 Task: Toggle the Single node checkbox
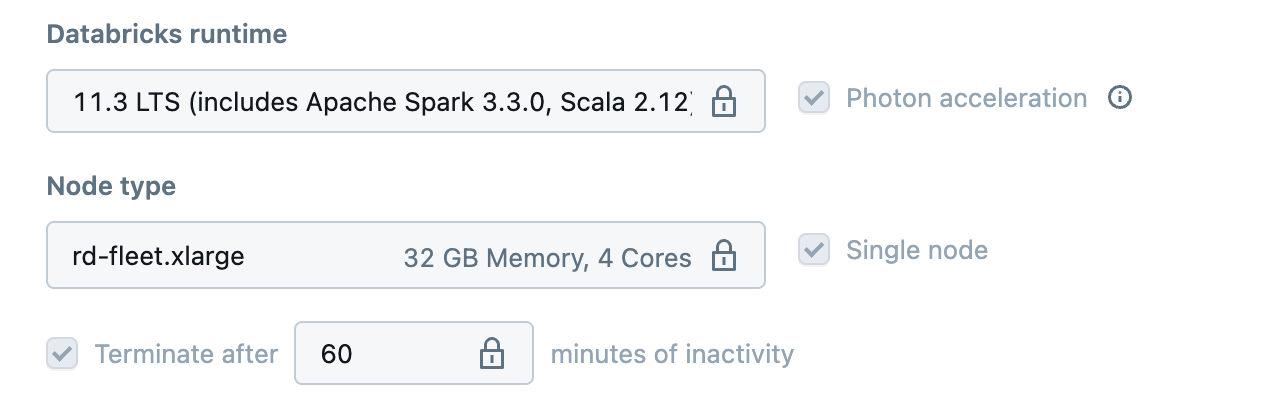[814, 250]
